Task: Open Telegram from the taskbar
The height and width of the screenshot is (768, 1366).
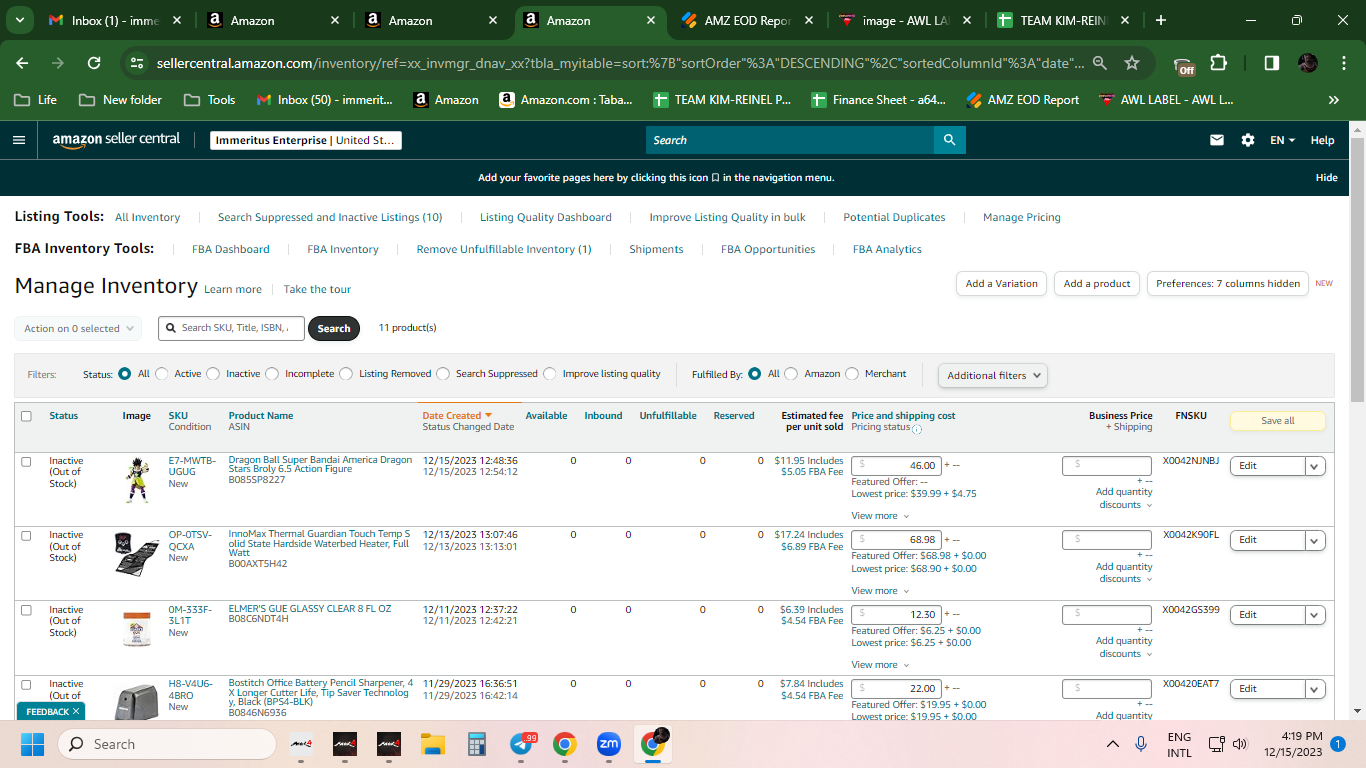Action: (521, 744)
